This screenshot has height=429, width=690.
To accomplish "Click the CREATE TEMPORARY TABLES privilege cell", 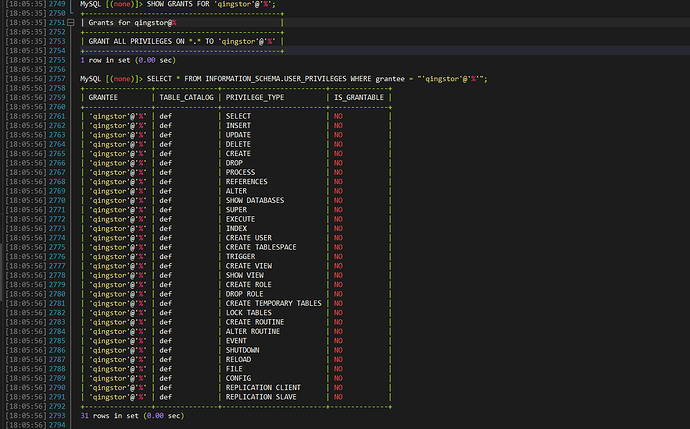I will point(273,303).
